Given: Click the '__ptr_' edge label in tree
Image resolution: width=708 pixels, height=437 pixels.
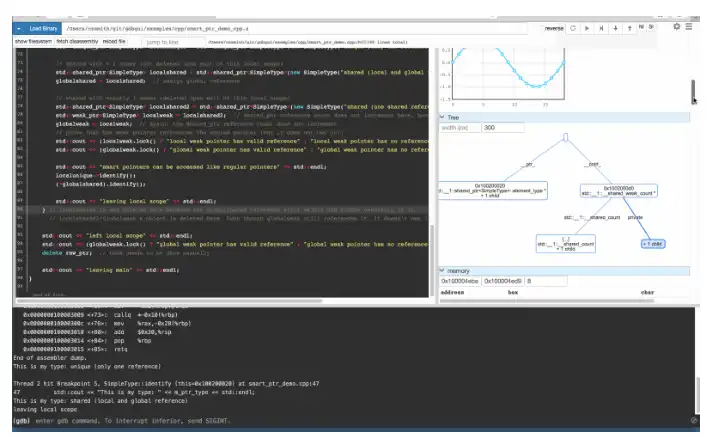Looking at the screenshot, I should [529, 165].
